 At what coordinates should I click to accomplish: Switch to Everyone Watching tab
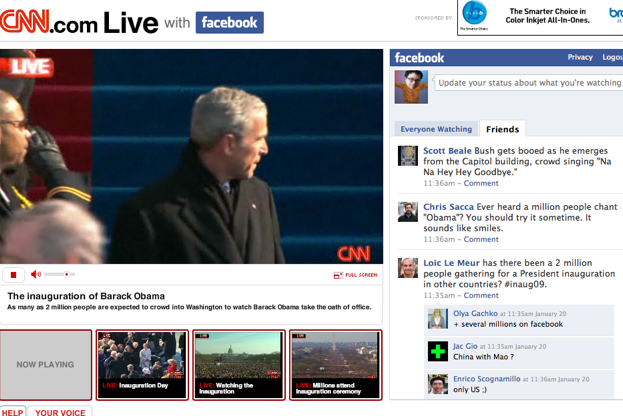436,129
